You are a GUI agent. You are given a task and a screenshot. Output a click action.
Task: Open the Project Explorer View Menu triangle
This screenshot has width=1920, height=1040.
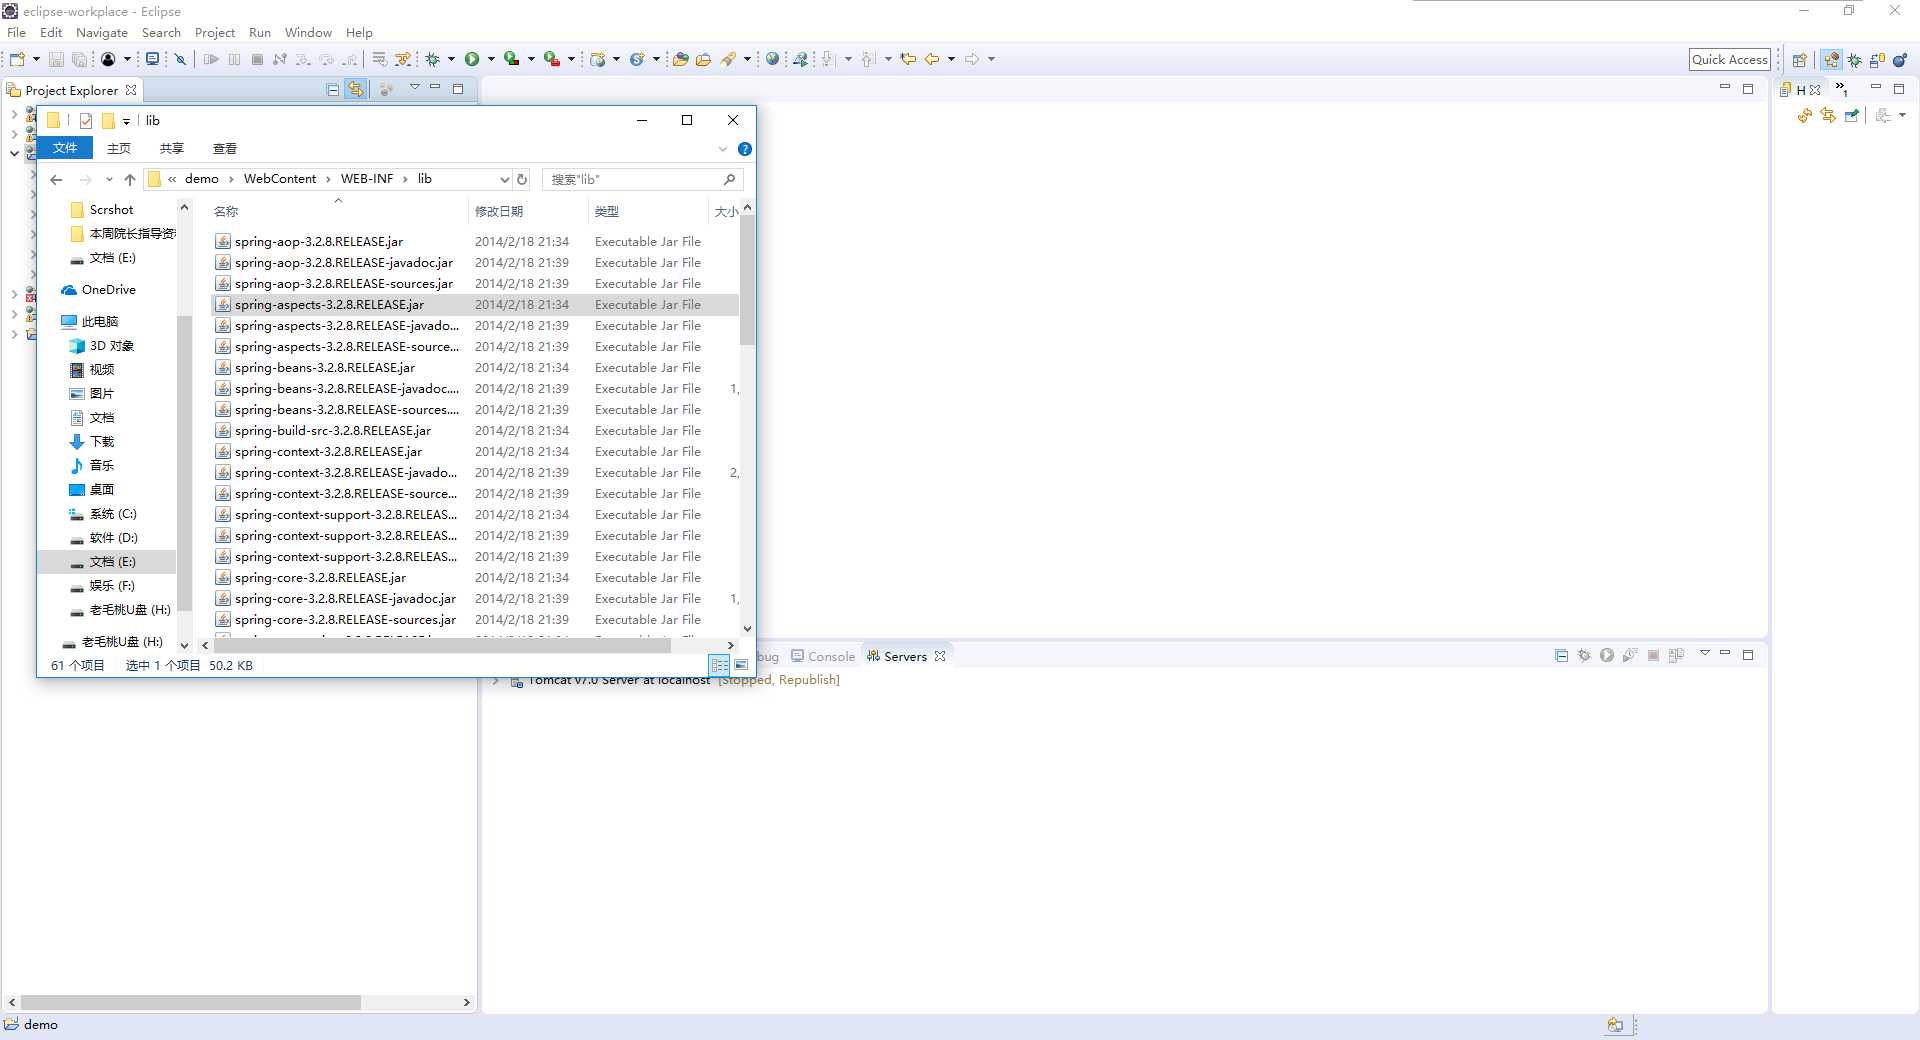click(x=414, y=88)
